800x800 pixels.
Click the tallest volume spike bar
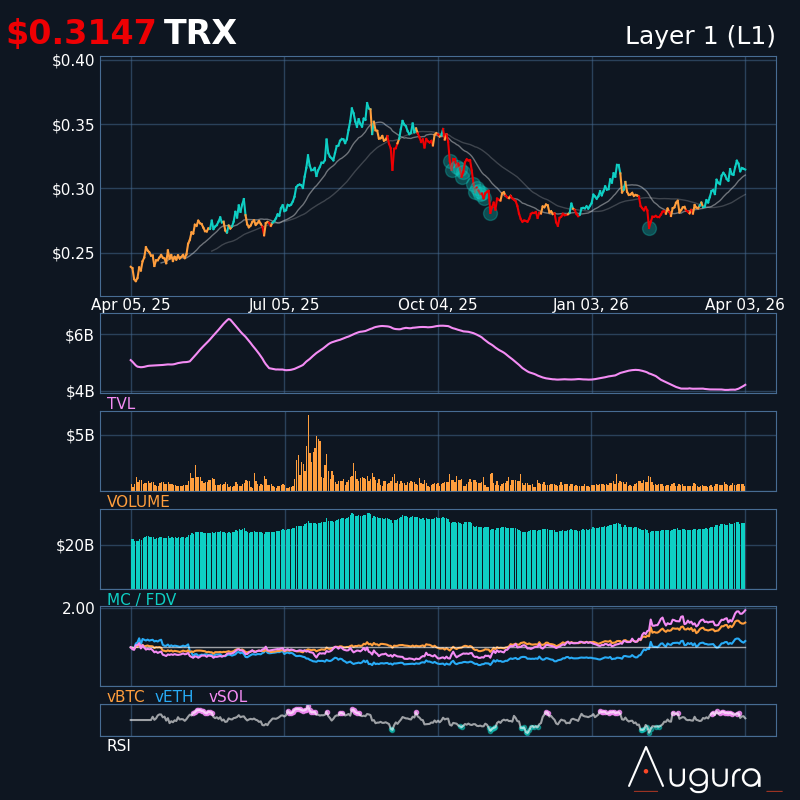pyautogui.click(x=308, y=453)
